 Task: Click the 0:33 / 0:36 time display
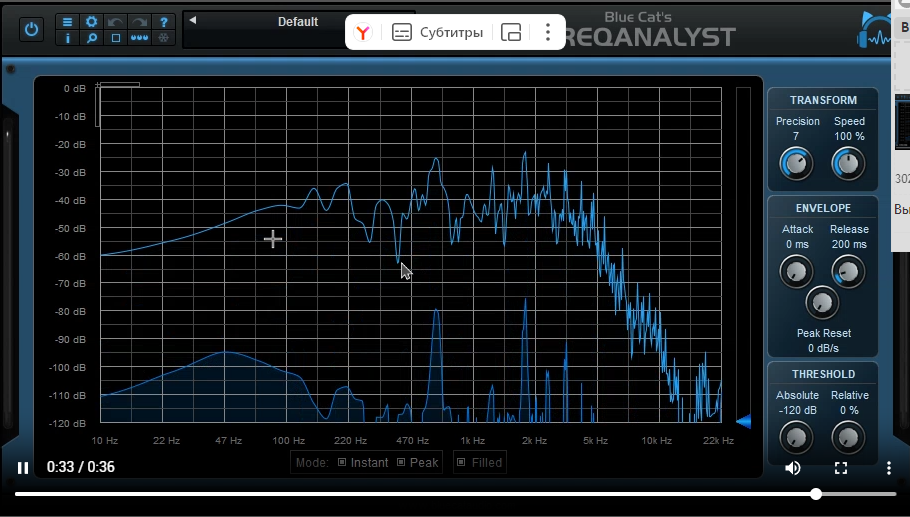click(81, 467)
